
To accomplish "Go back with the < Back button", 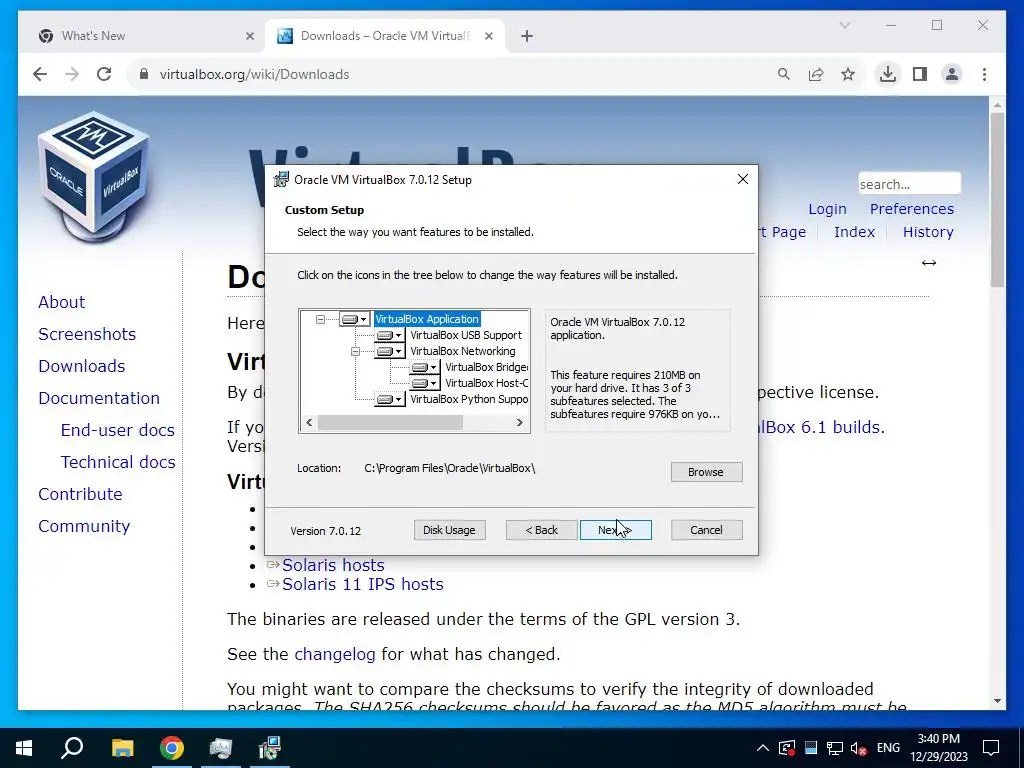I will pyautogui.click(x=541, y=530).
